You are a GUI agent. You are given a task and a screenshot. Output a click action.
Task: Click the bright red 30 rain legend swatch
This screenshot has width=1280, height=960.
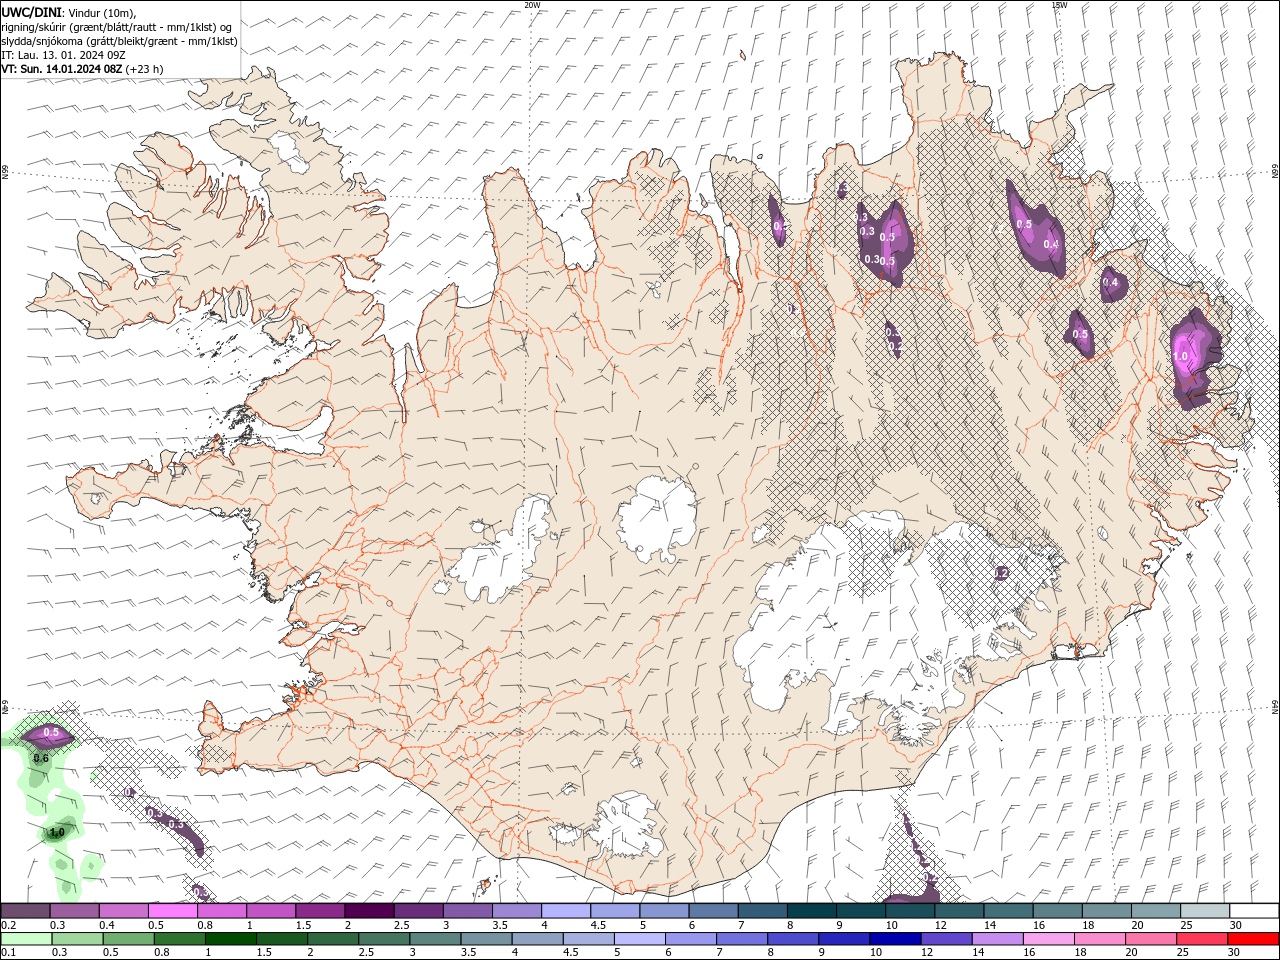[x=1252, y=939]
